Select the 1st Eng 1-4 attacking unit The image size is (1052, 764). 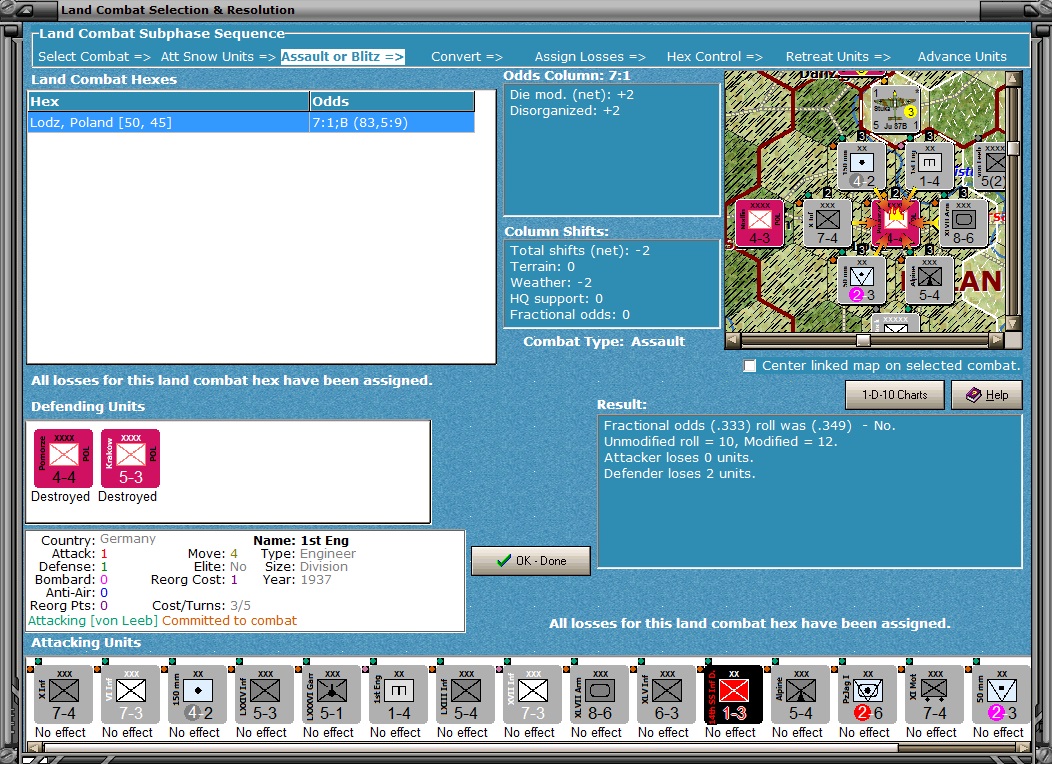tap(399, 695)
